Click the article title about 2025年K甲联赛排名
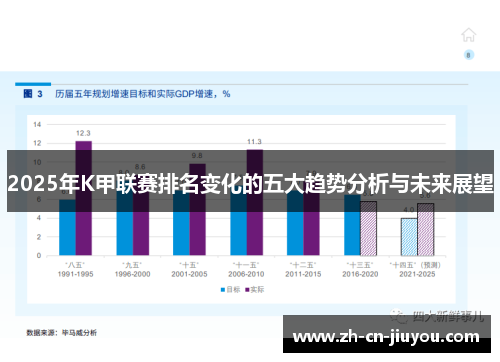 250,184
